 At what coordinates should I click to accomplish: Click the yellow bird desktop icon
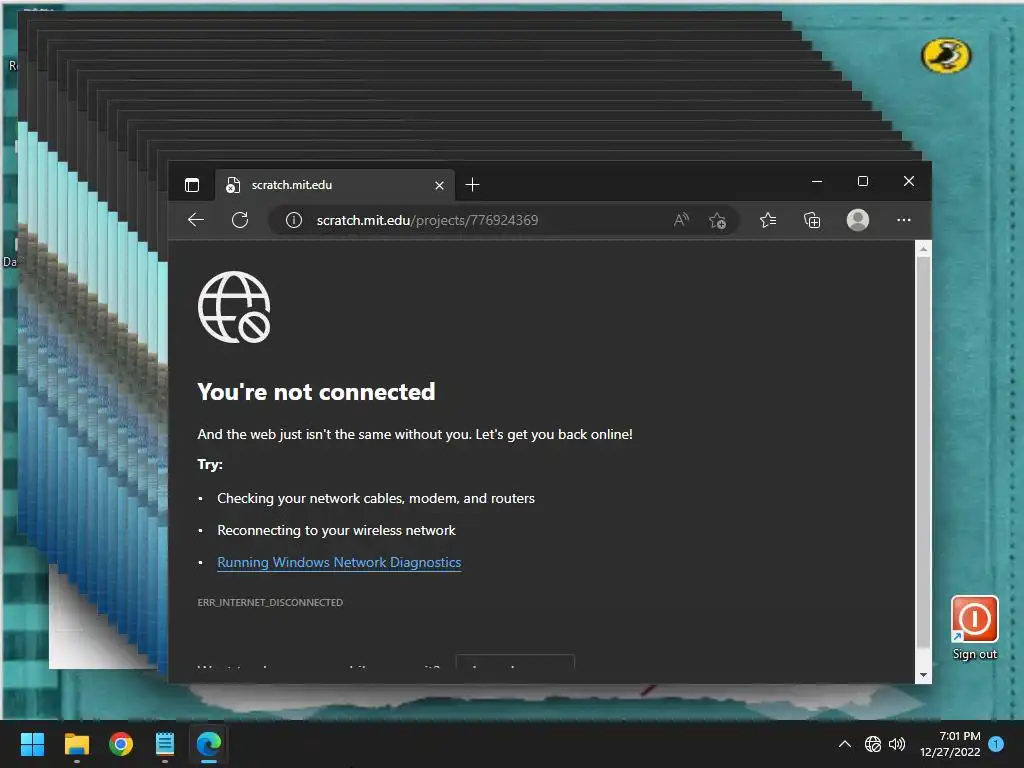946,56
